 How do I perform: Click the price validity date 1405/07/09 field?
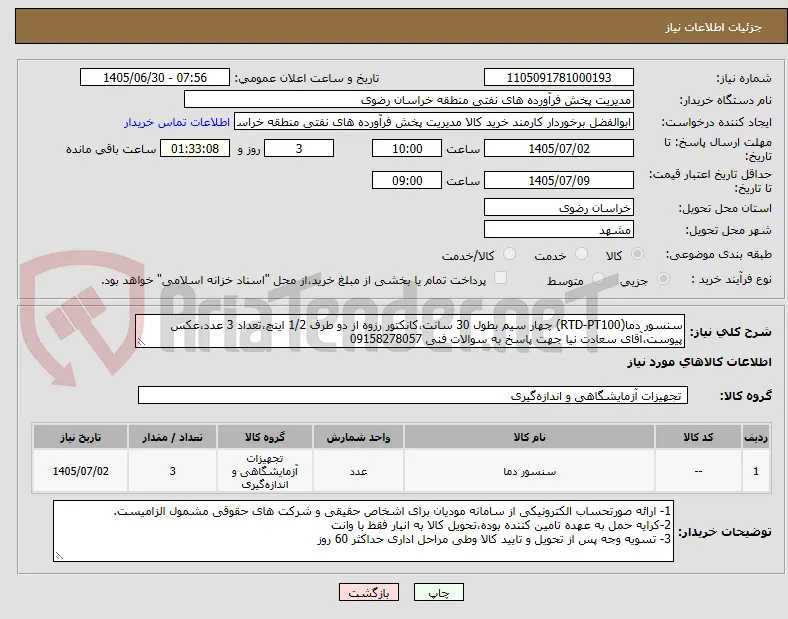coord(558,180)
